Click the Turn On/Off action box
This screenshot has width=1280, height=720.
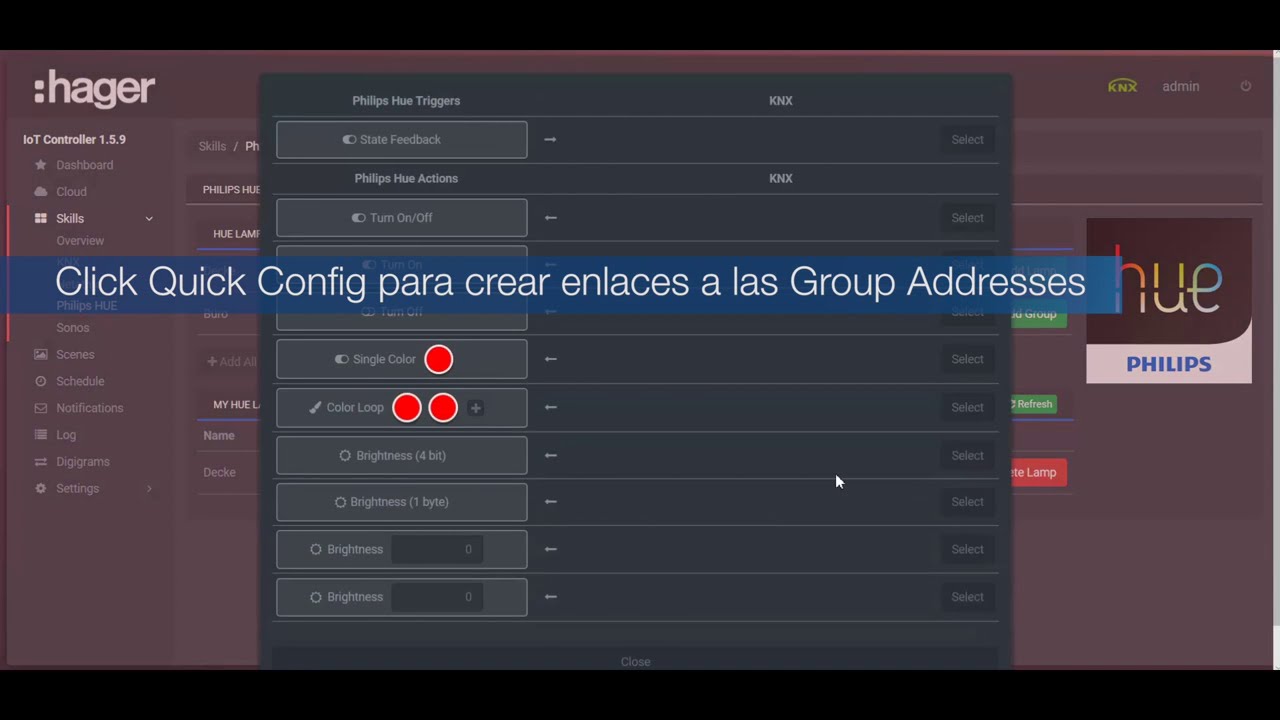[401, 218]
